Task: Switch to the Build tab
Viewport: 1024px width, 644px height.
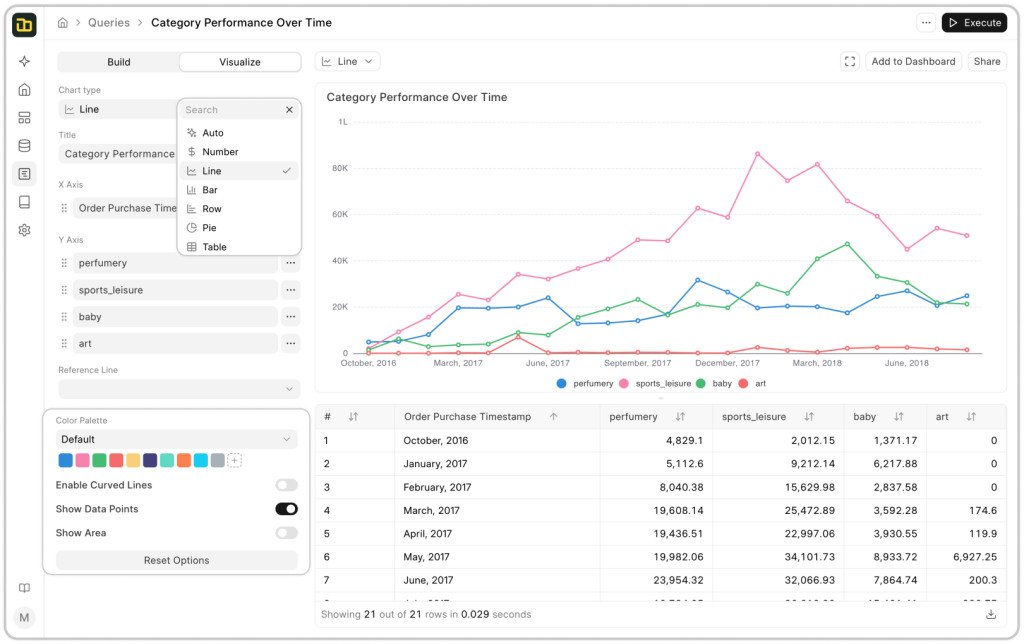Action: click(x=119, y=62)
